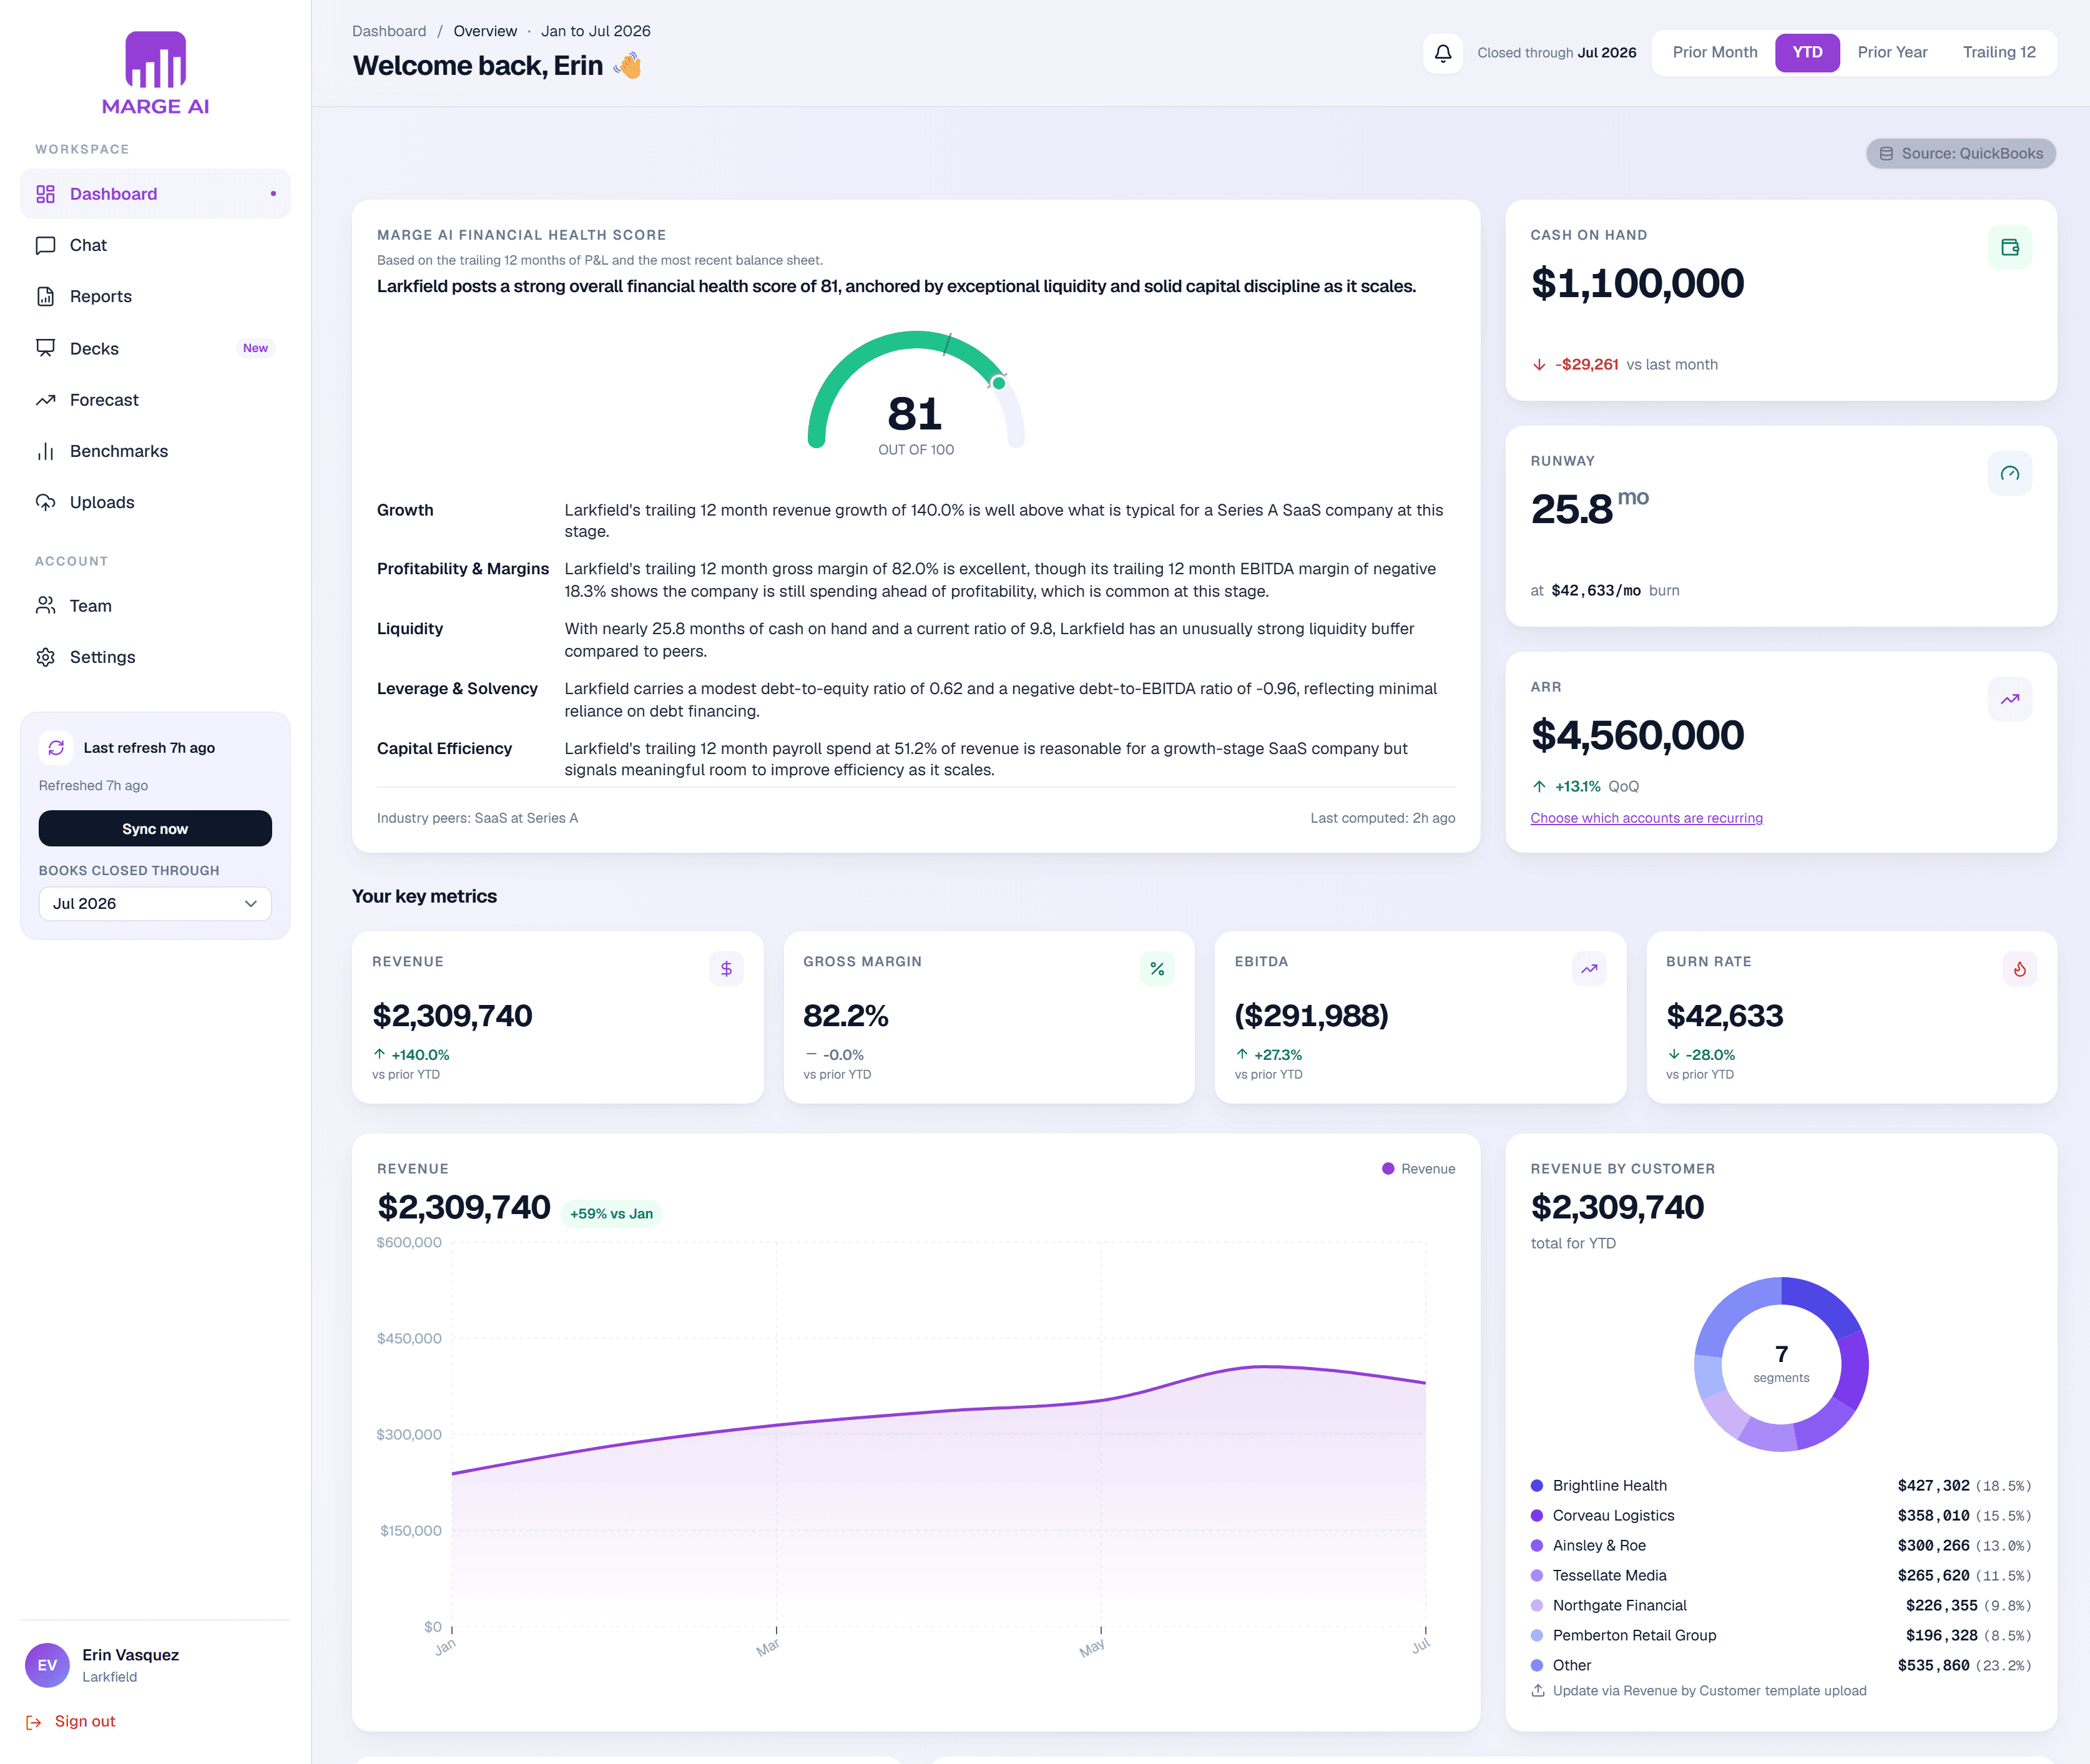Click the database icon in Source: QuickBooks badge

pos(1886,154)
